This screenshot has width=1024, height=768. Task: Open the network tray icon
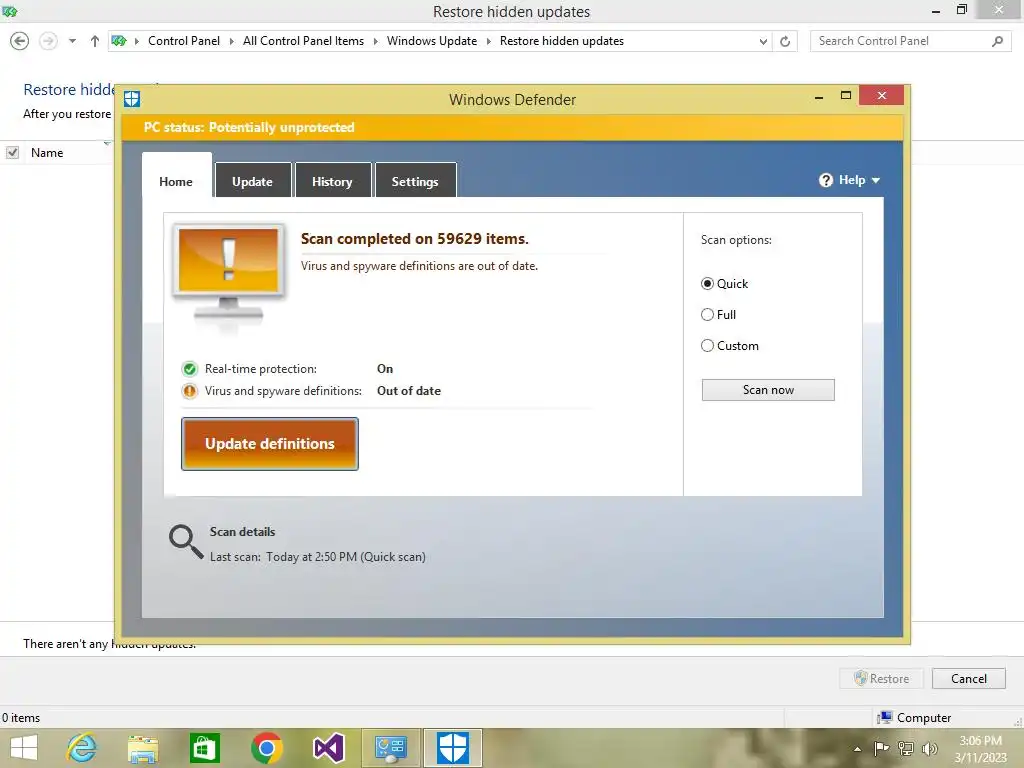pyautogui.click(x=906, y=748)
